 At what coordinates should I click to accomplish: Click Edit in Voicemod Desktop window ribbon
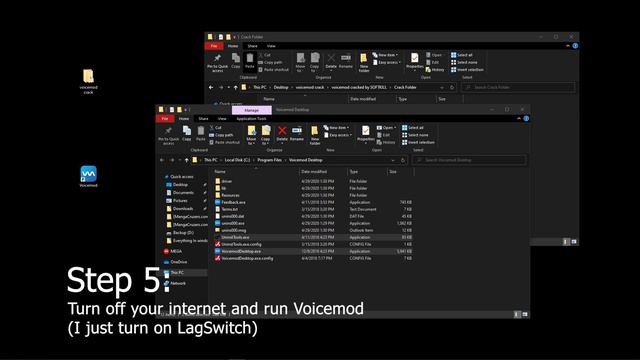click(x=384, y=135)
